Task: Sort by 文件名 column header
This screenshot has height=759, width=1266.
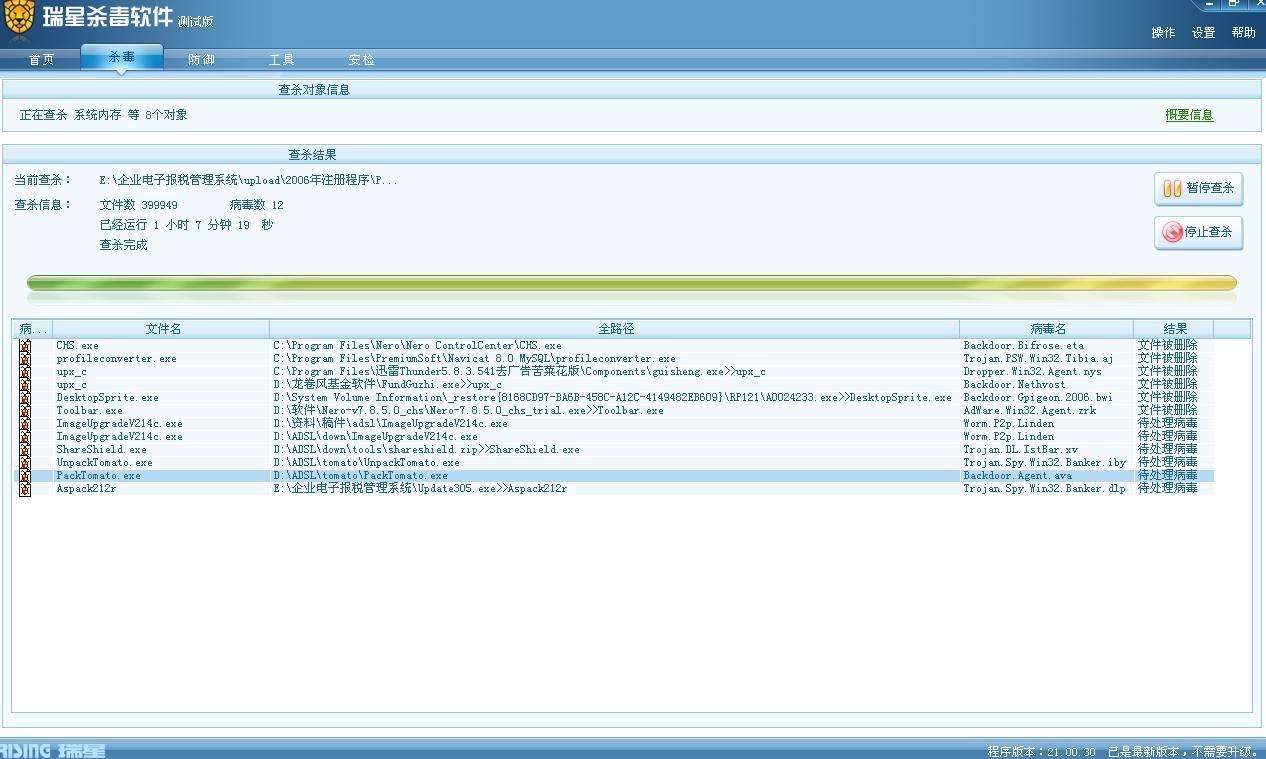Action: 162,329
